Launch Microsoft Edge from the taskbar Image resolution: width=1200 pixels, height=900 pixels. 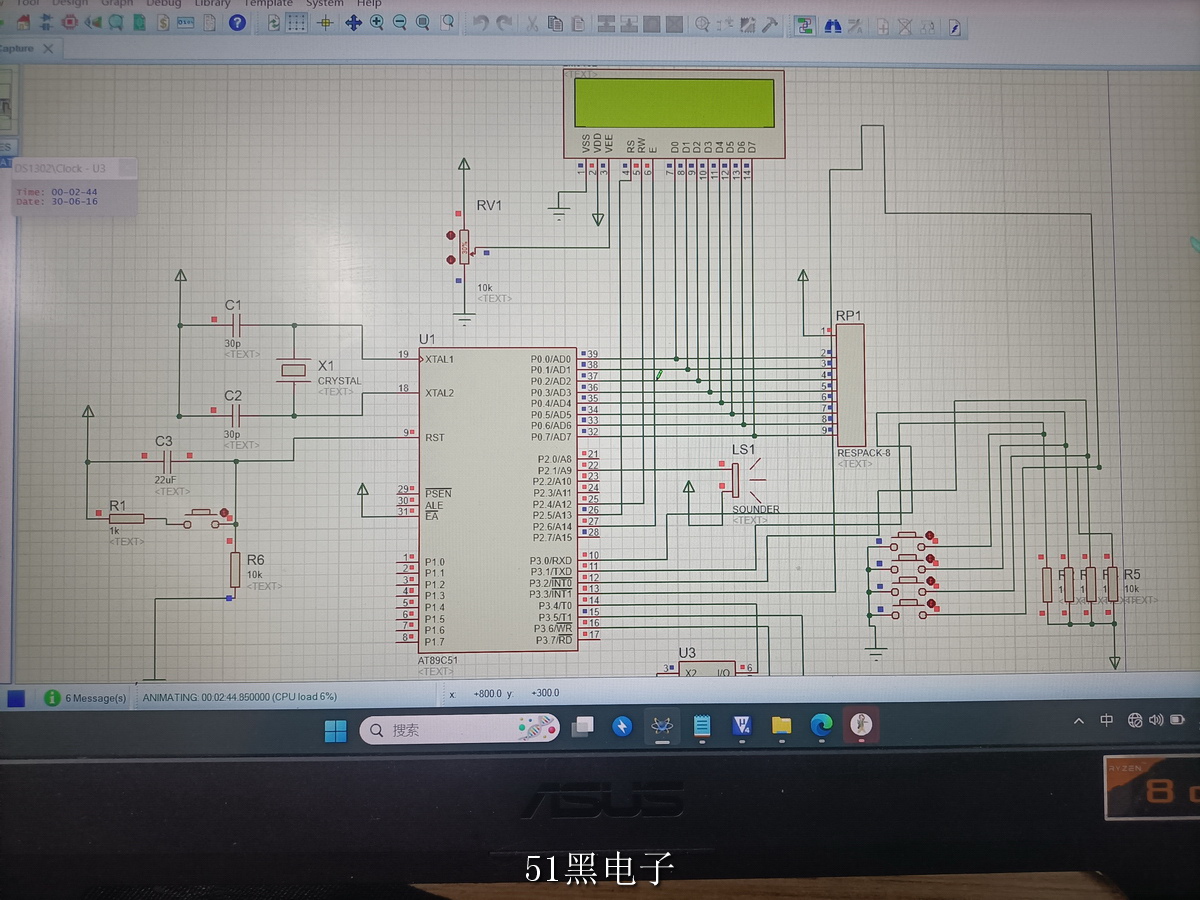(x=821, y=725)
